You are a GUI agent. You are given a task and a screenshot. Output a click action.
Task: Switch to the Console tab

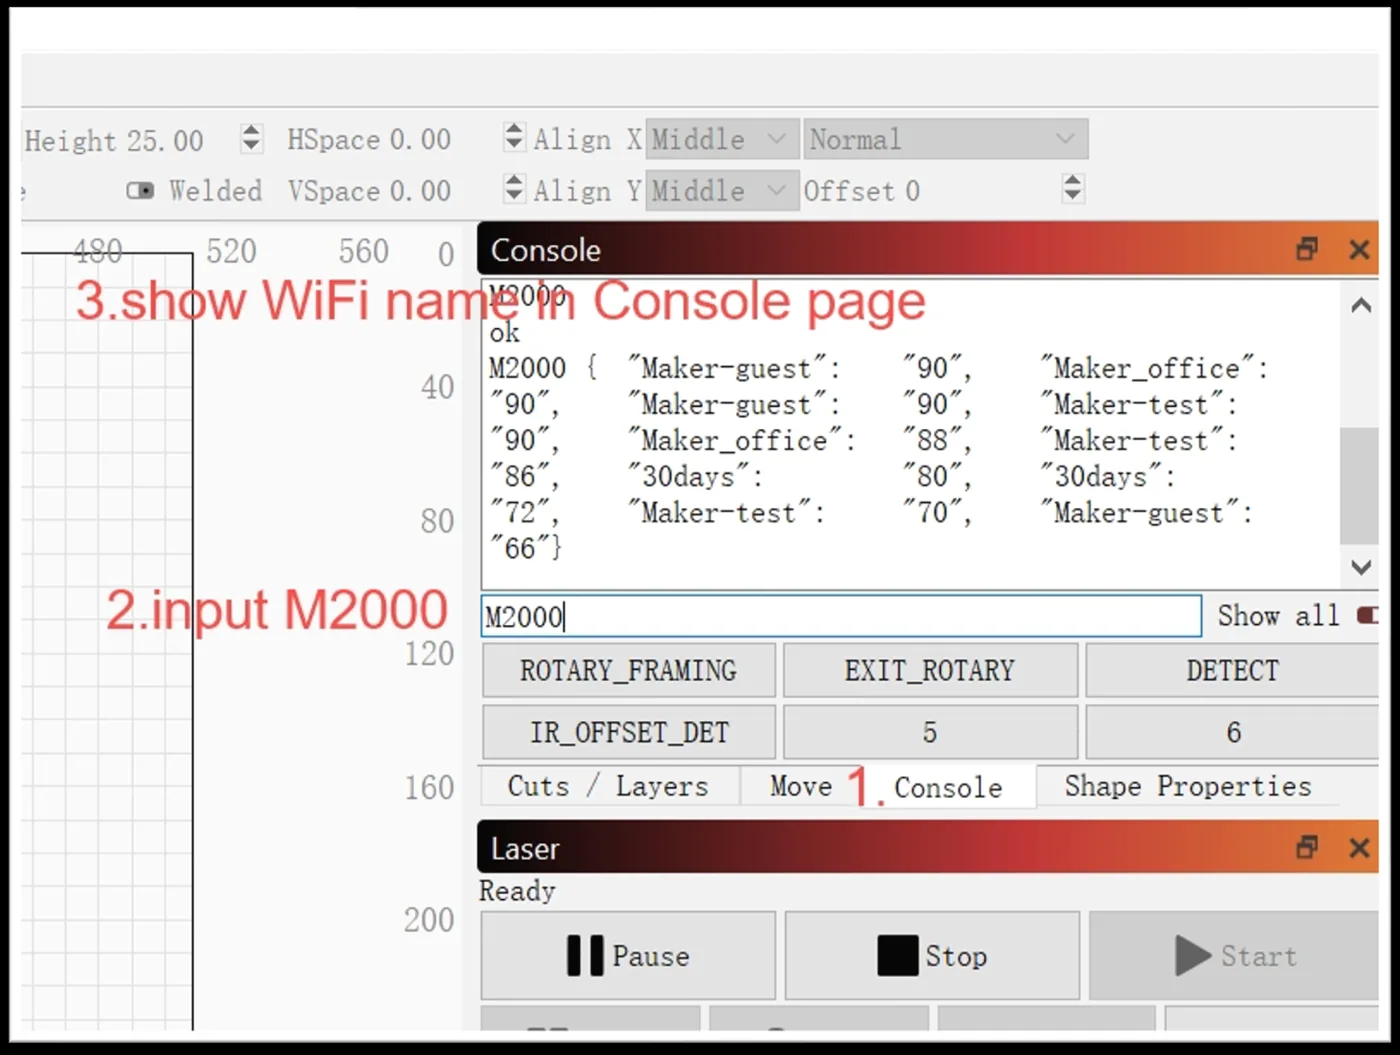click(x=947, y=787)
